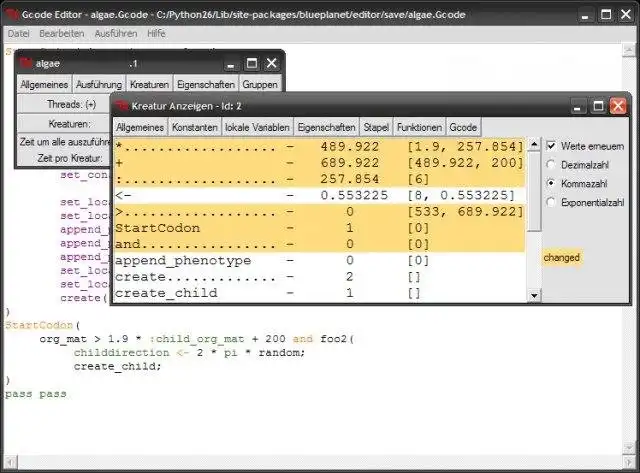Open Eigenschaften tab in algae window
The width and height of the screenshot is (640, 473).
(206, 84)
